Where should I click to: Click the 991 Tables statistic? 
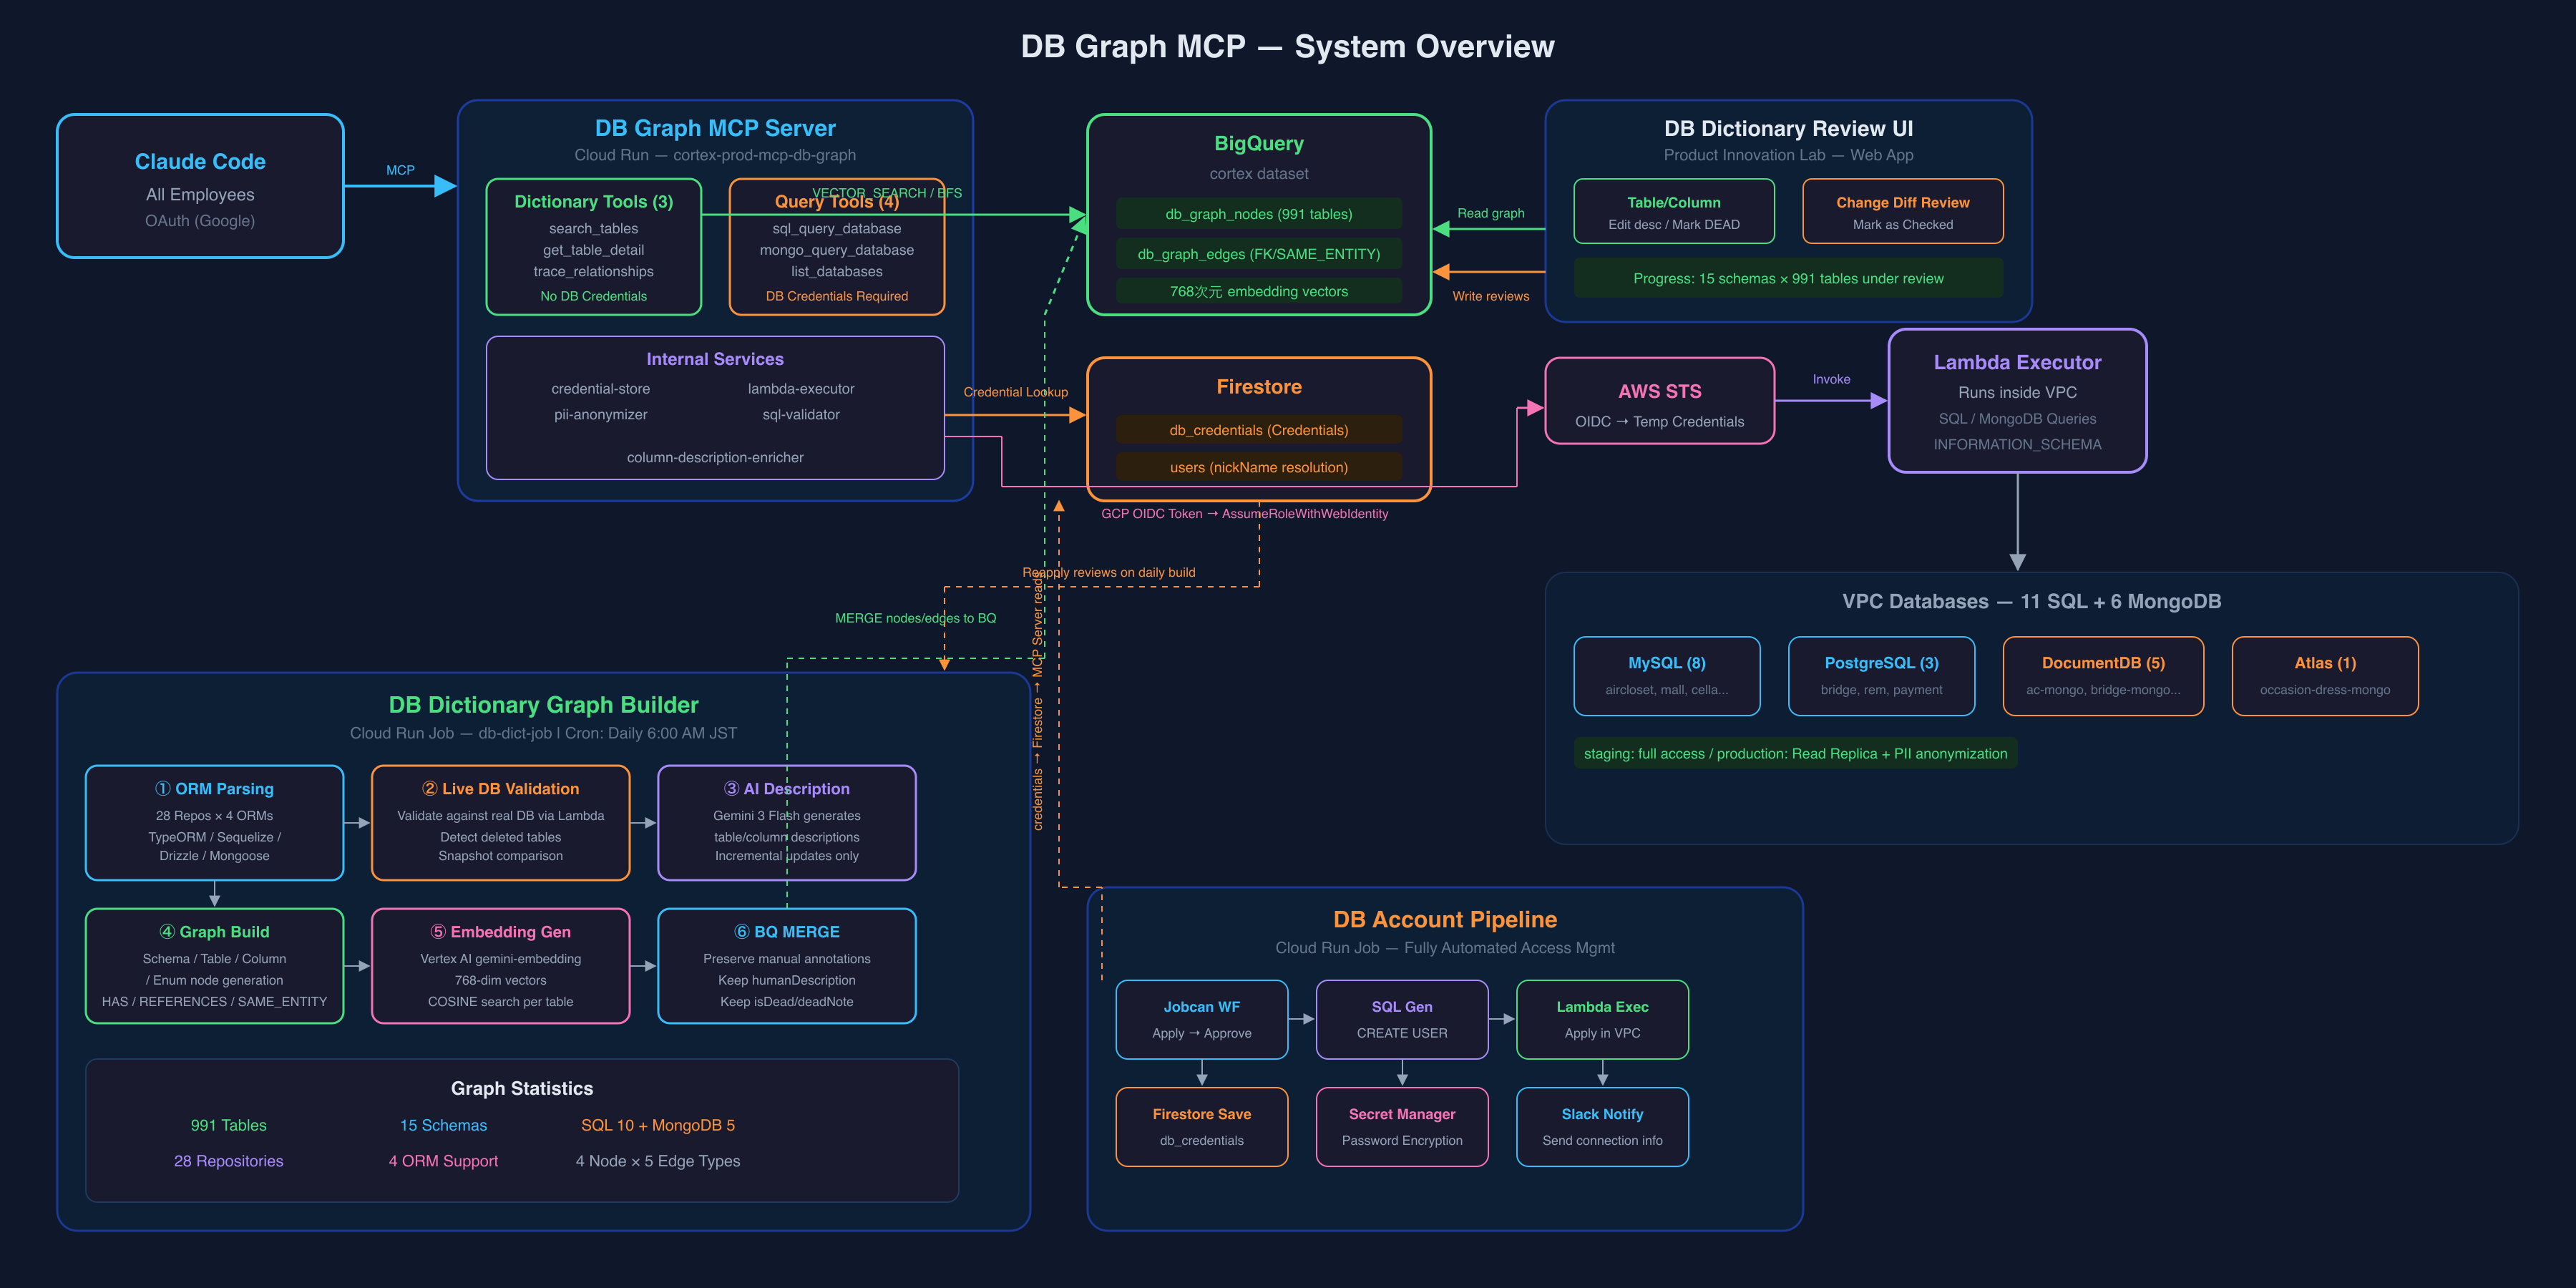(x=228, y=1125)
